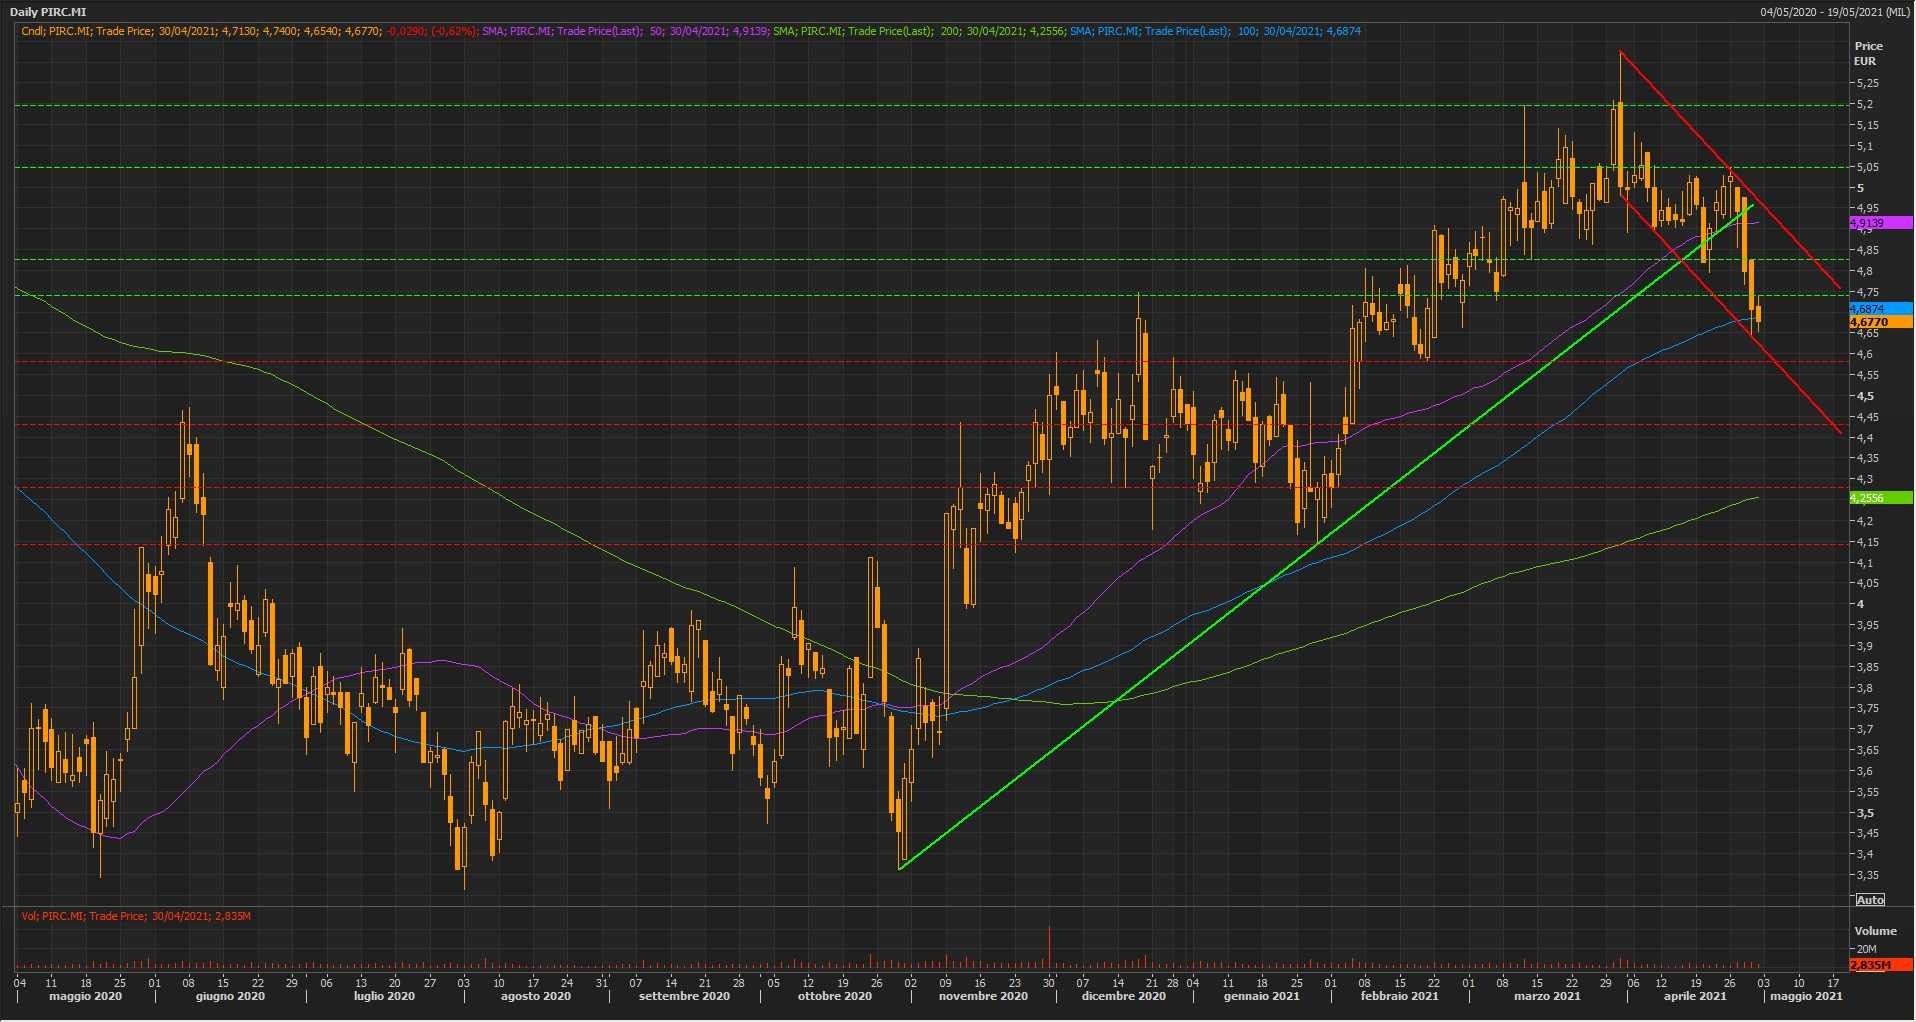Click the Volume axis label
Viewport: 1916px width, 1022px height.
1874,931
